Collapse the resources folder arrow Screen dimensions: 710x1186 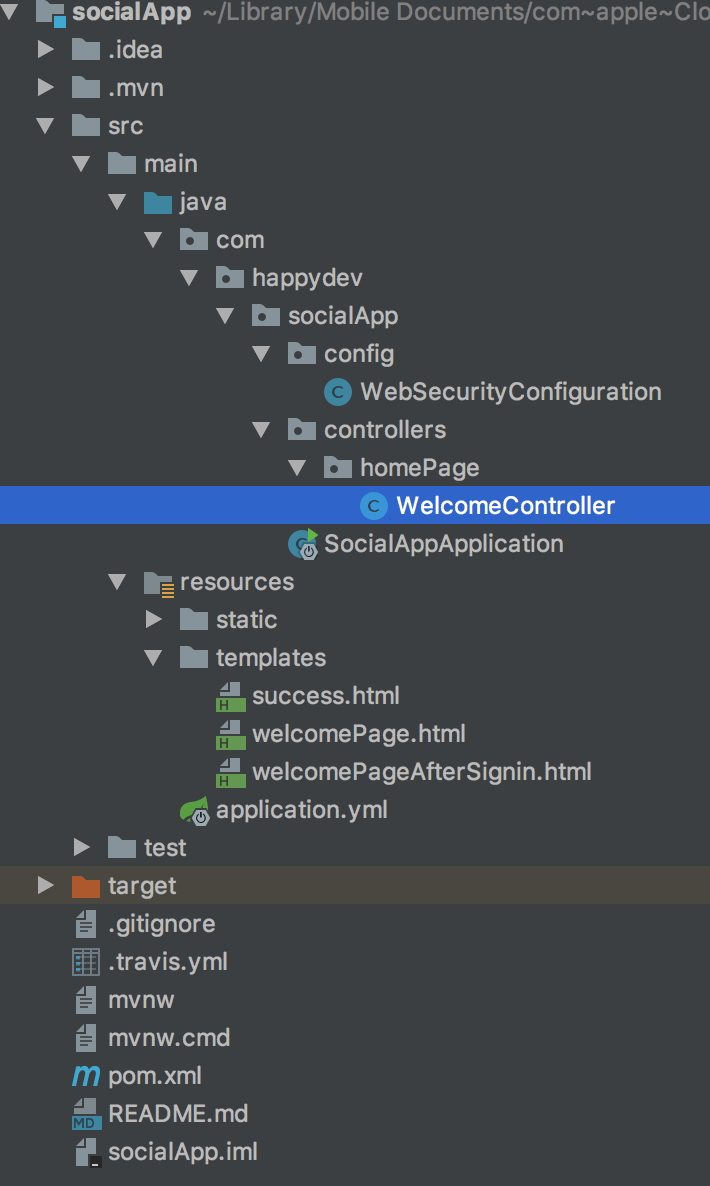118,582
